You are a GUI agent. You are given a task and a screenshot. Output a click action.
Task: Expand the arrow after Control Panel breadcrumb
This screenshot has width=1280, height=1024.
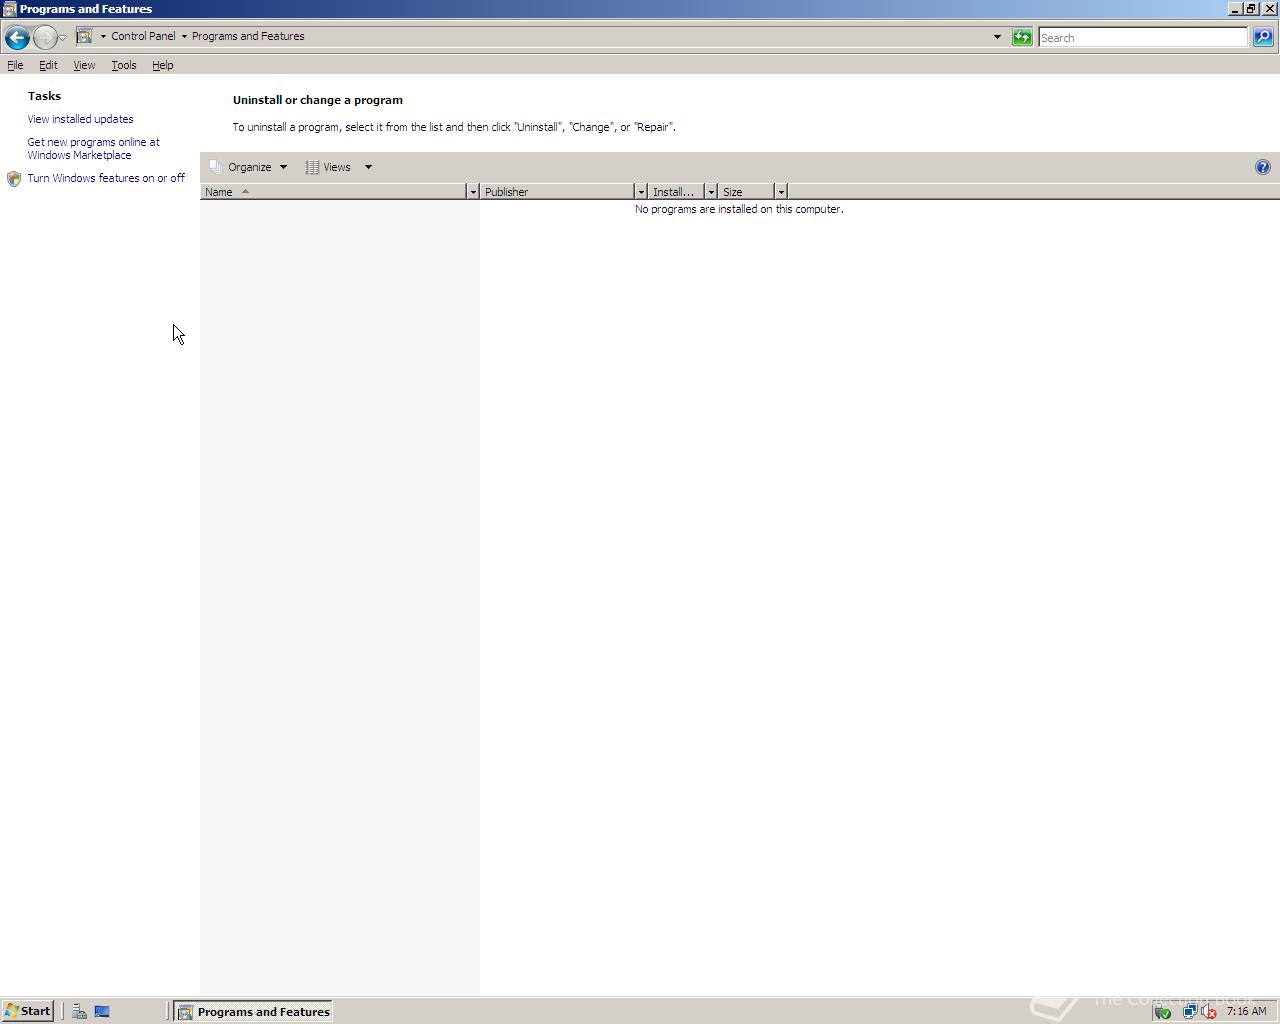[x=184, y=36]
